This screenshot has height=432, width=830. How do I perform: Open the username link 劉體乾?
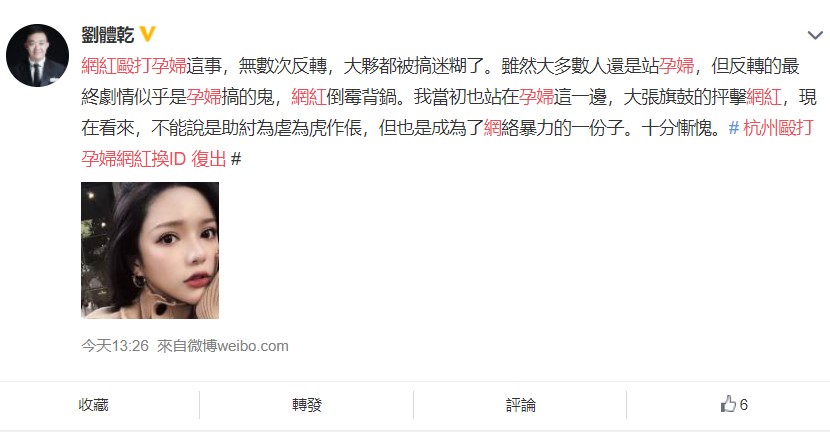107,35
